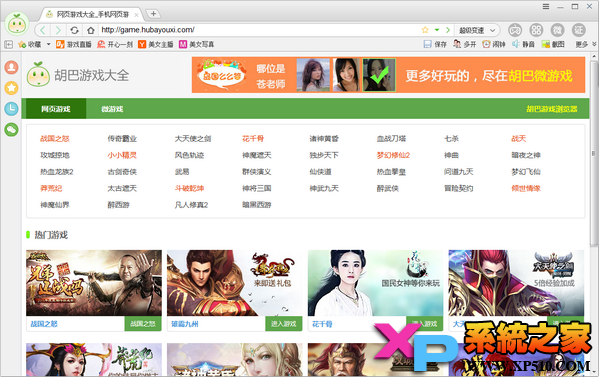599x377 pixels.
Task: Open the 凡人修真2 game link
Action: (x=191, y=205)
